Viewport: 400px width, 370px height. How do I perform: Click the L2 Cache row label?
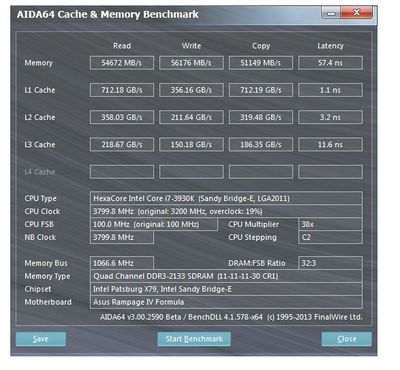click(x=40, y=117)
